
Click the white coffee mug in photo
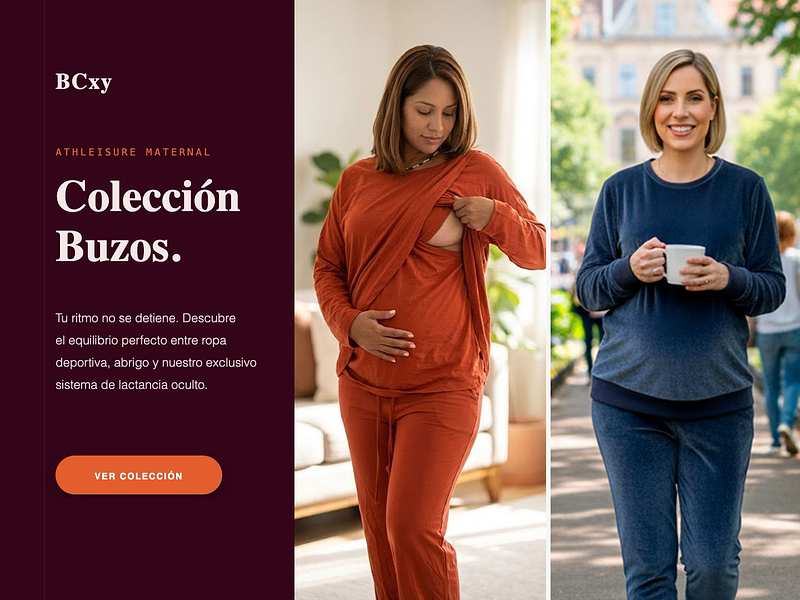point(683,264)
